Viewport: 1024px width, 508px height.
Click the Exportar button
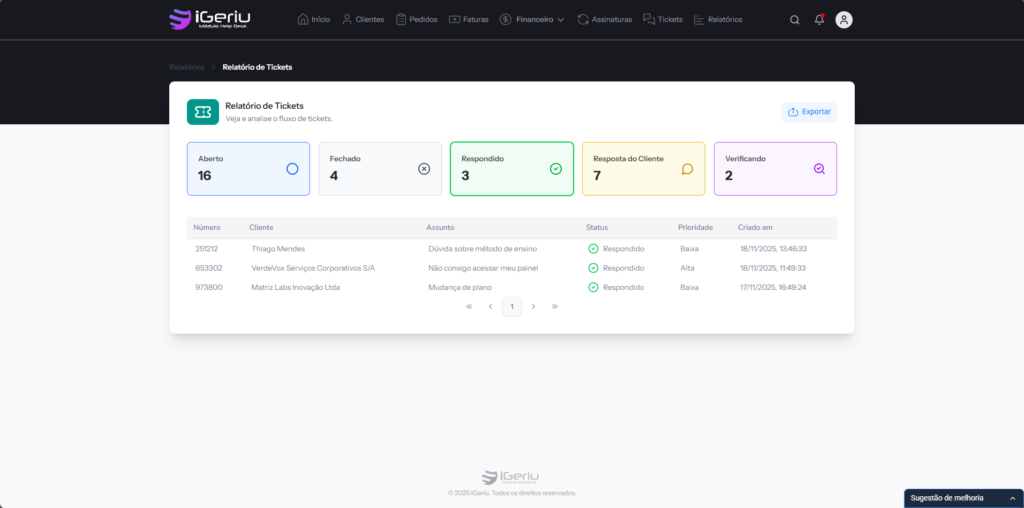[x=809, y=112]
